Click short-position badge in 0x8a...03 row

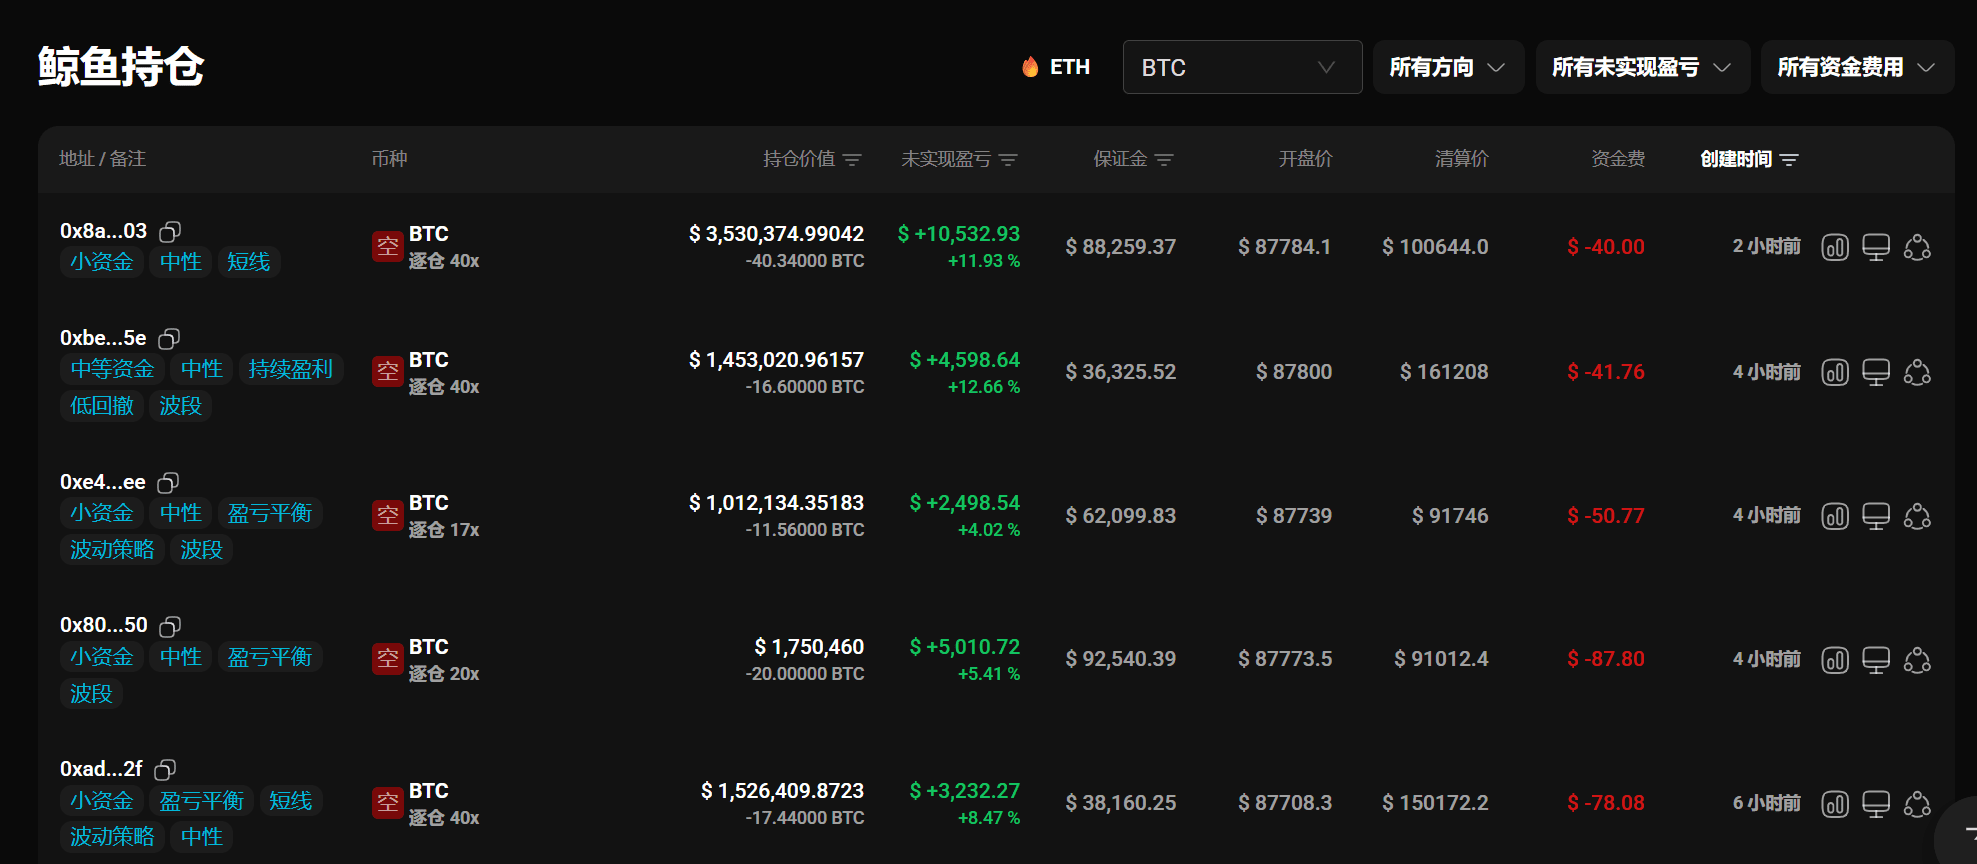point(388,246)
